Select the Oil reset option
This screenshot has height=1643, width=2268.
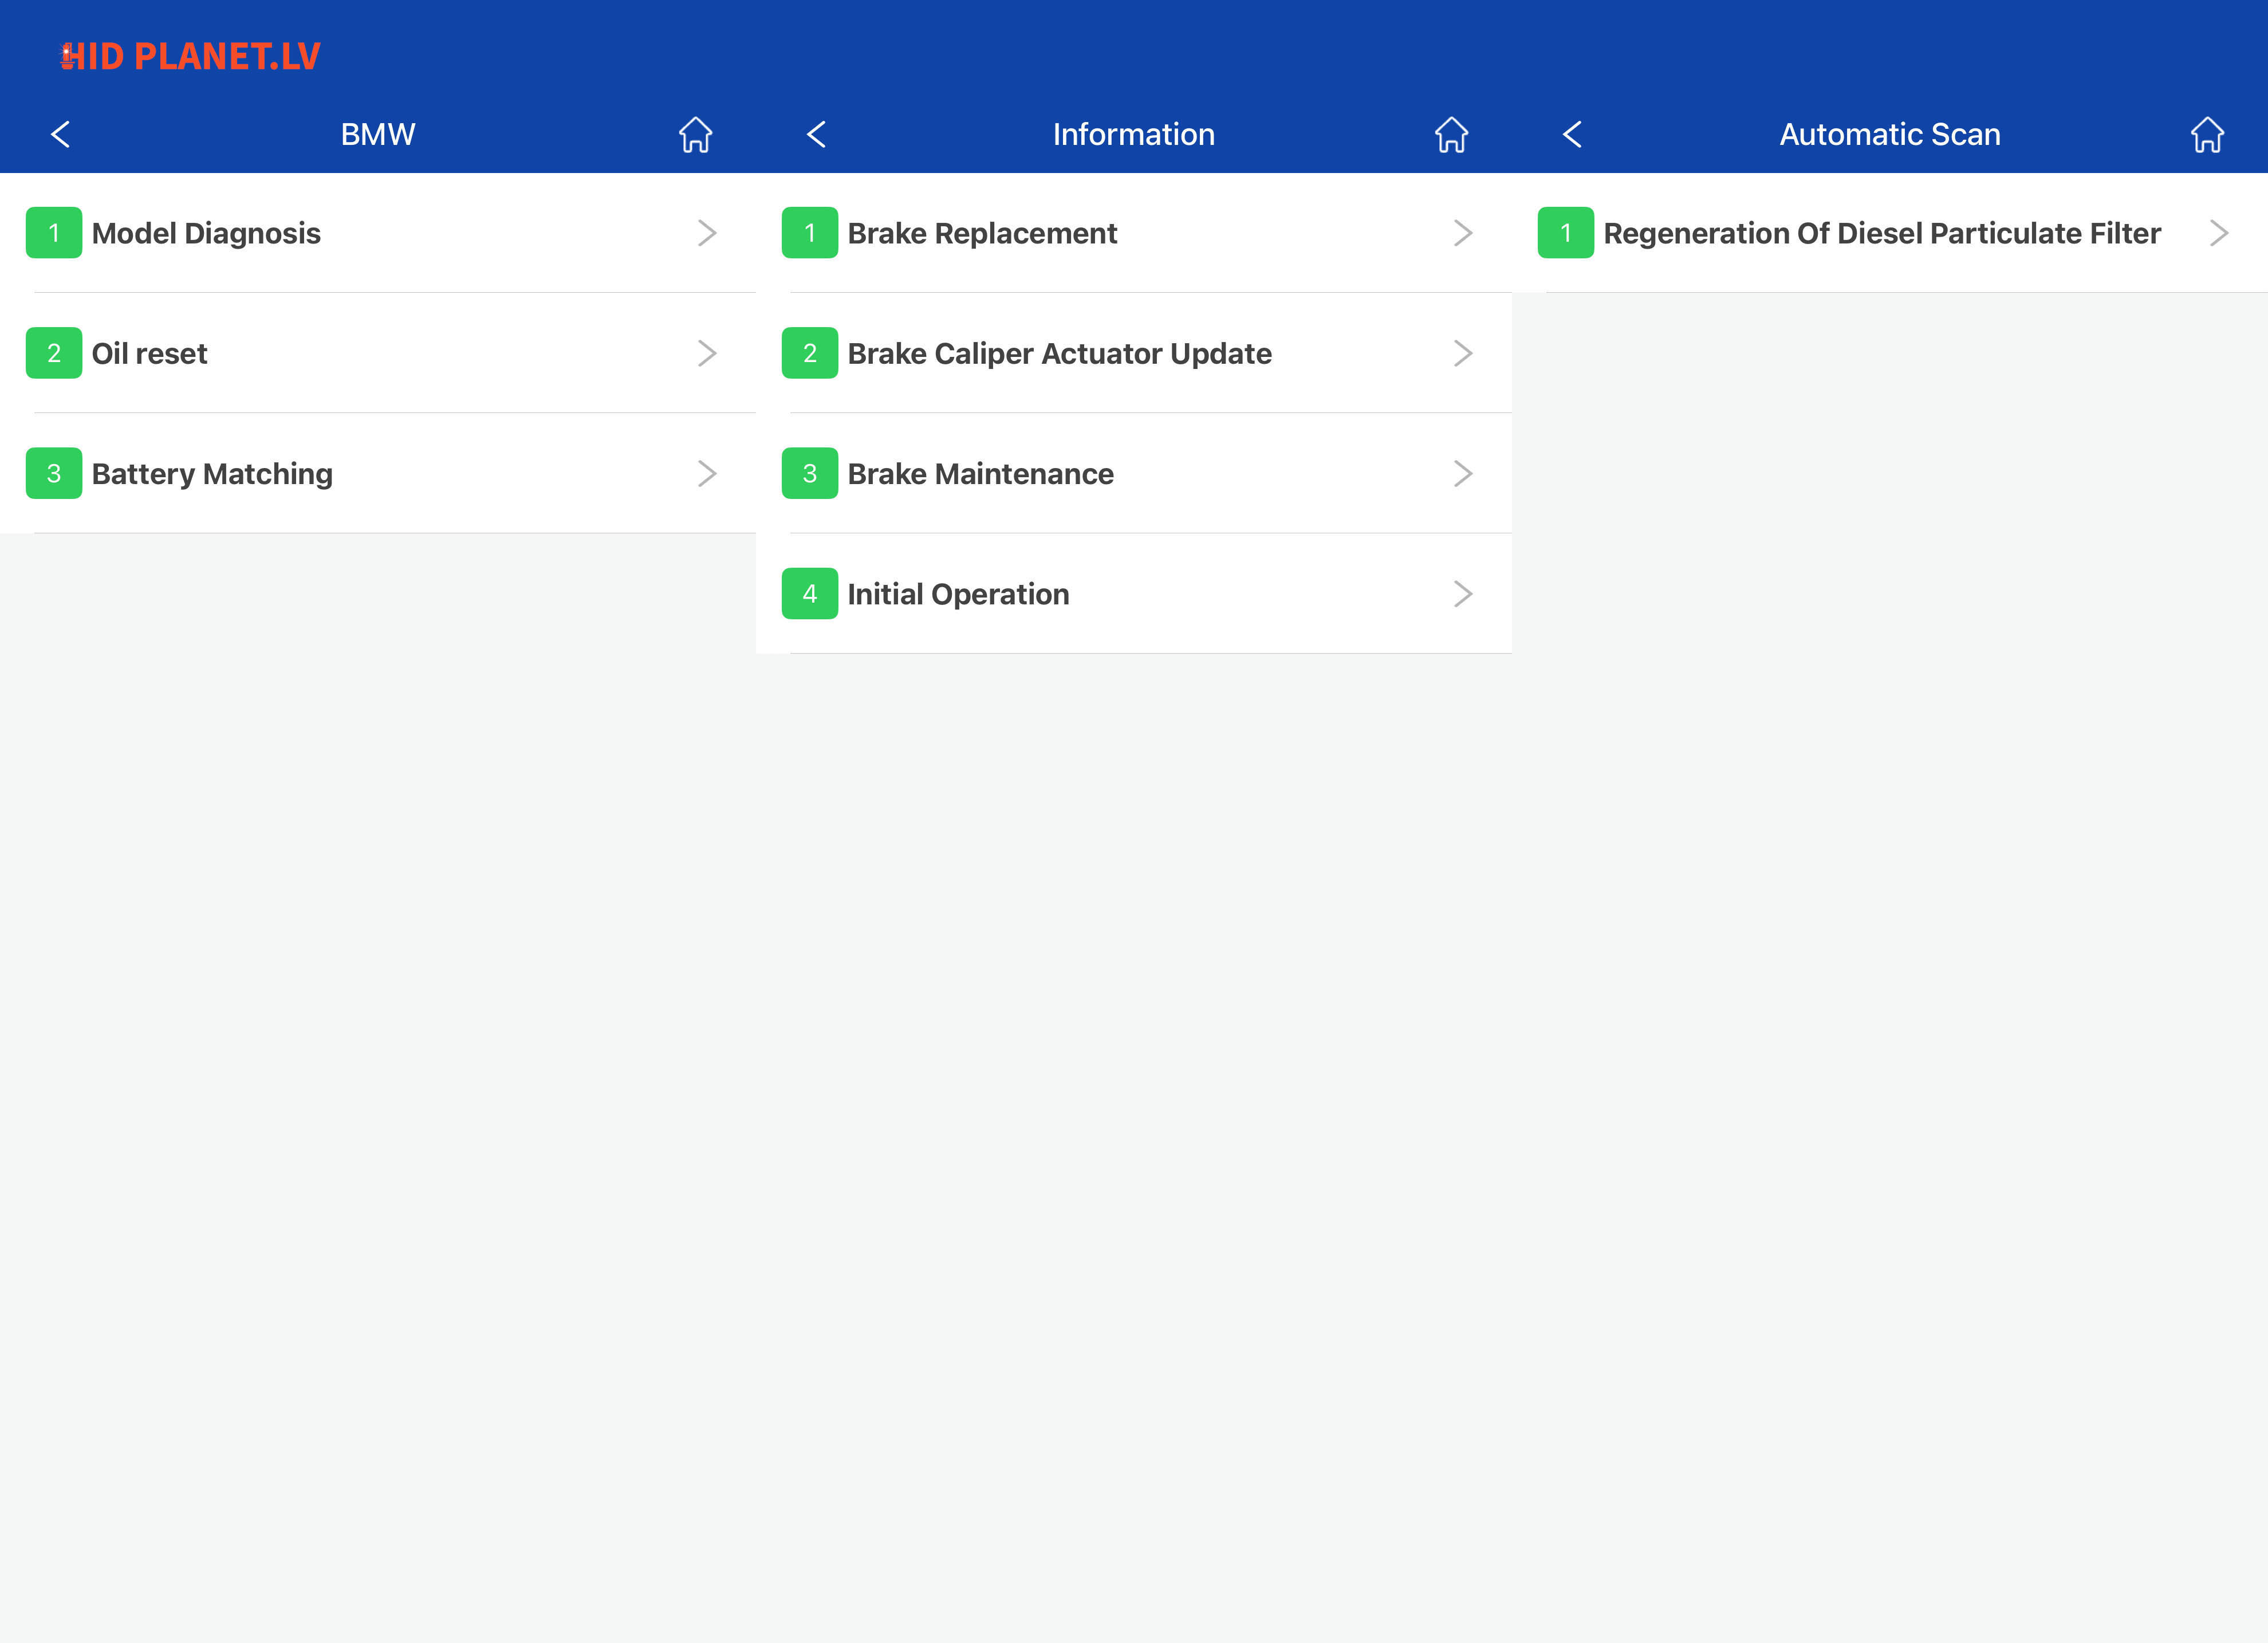[150, 354]
